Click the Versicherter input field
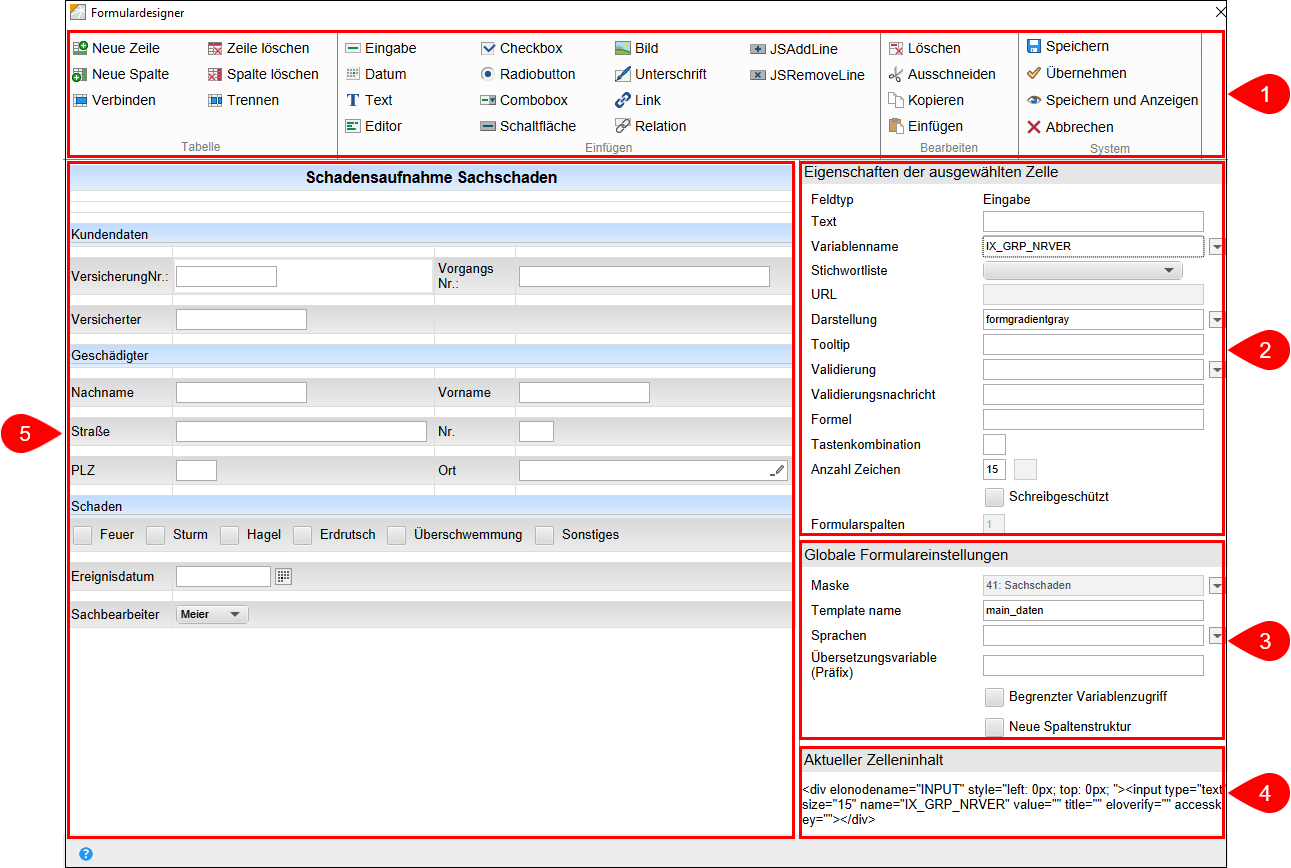This screenshot has width=1291, height=868. (241, 320)
